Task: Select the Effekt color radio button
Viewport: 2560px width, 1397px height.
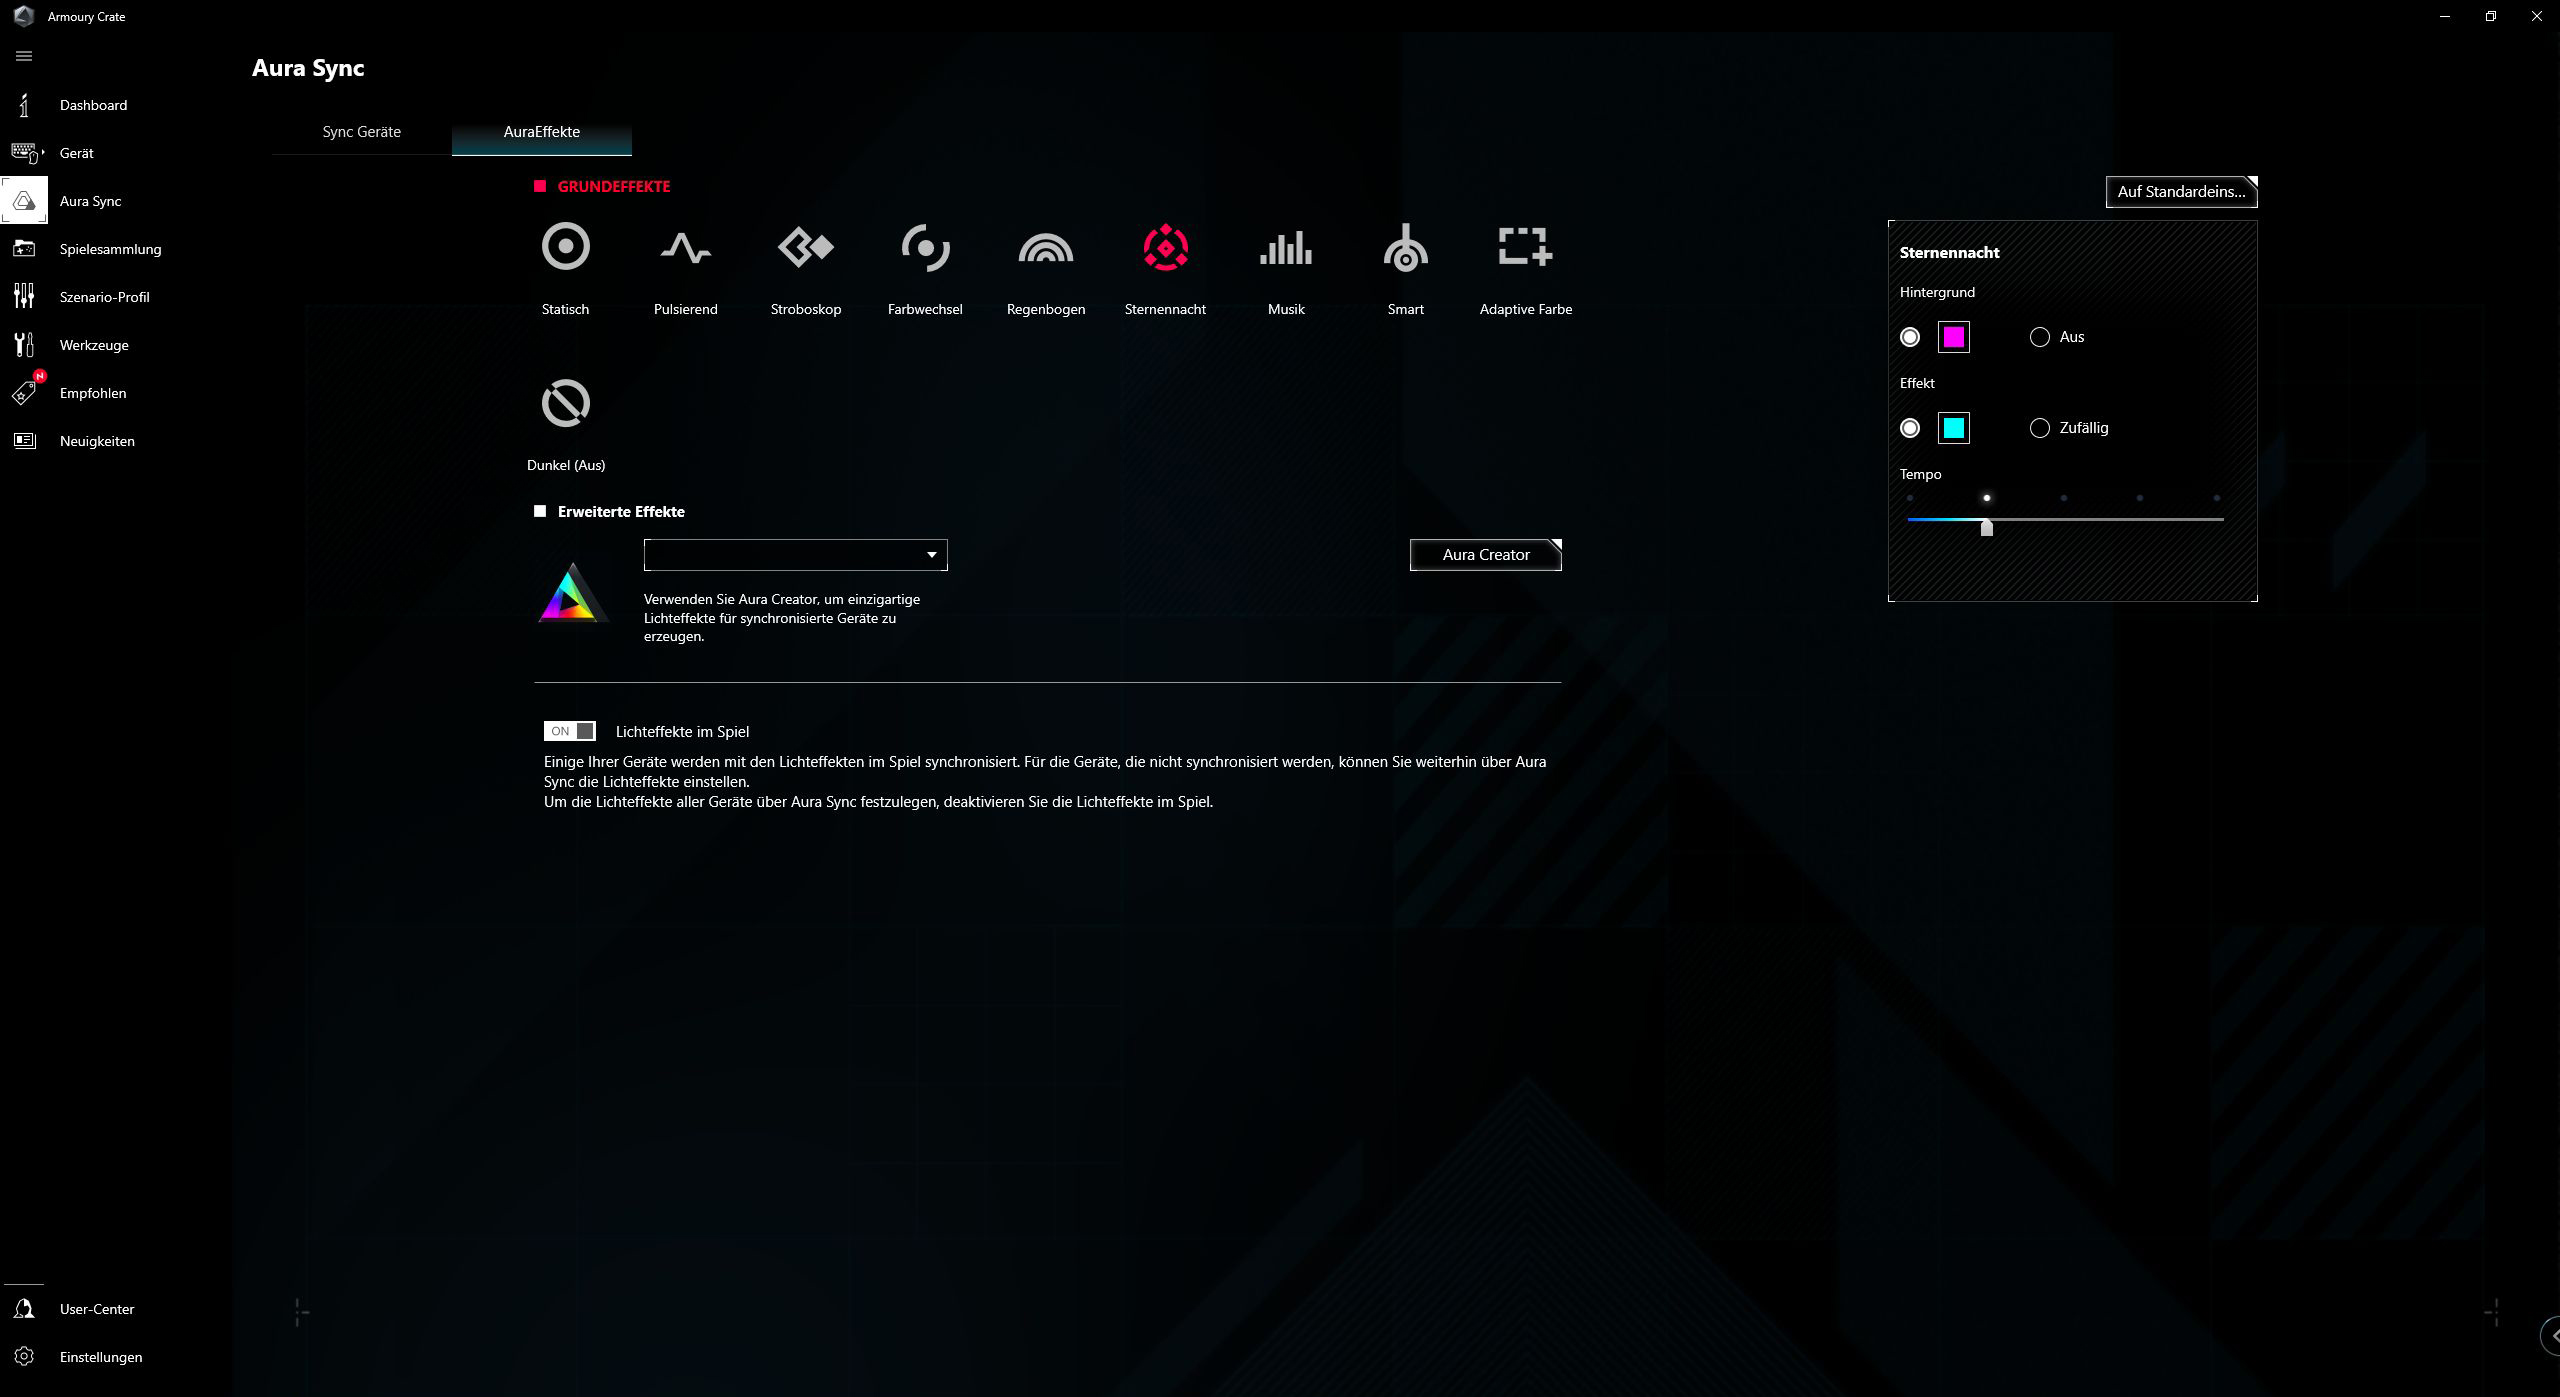Action: (1910, 428)
